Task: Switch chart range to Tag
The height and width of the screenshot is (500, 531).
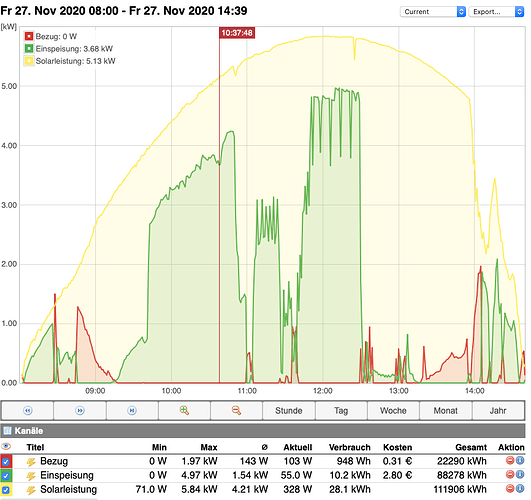Action: click(341, 411)
